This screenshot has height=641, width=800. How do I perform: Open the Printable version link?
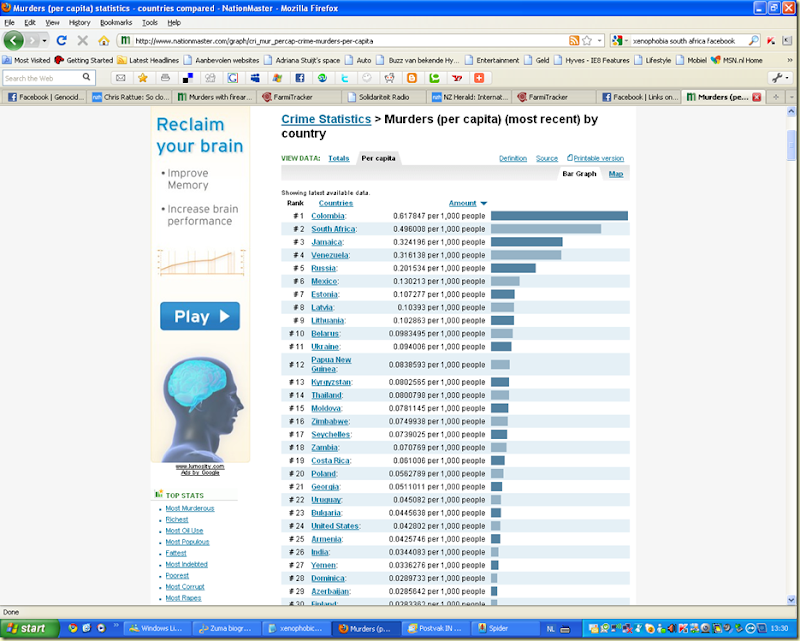598,158
